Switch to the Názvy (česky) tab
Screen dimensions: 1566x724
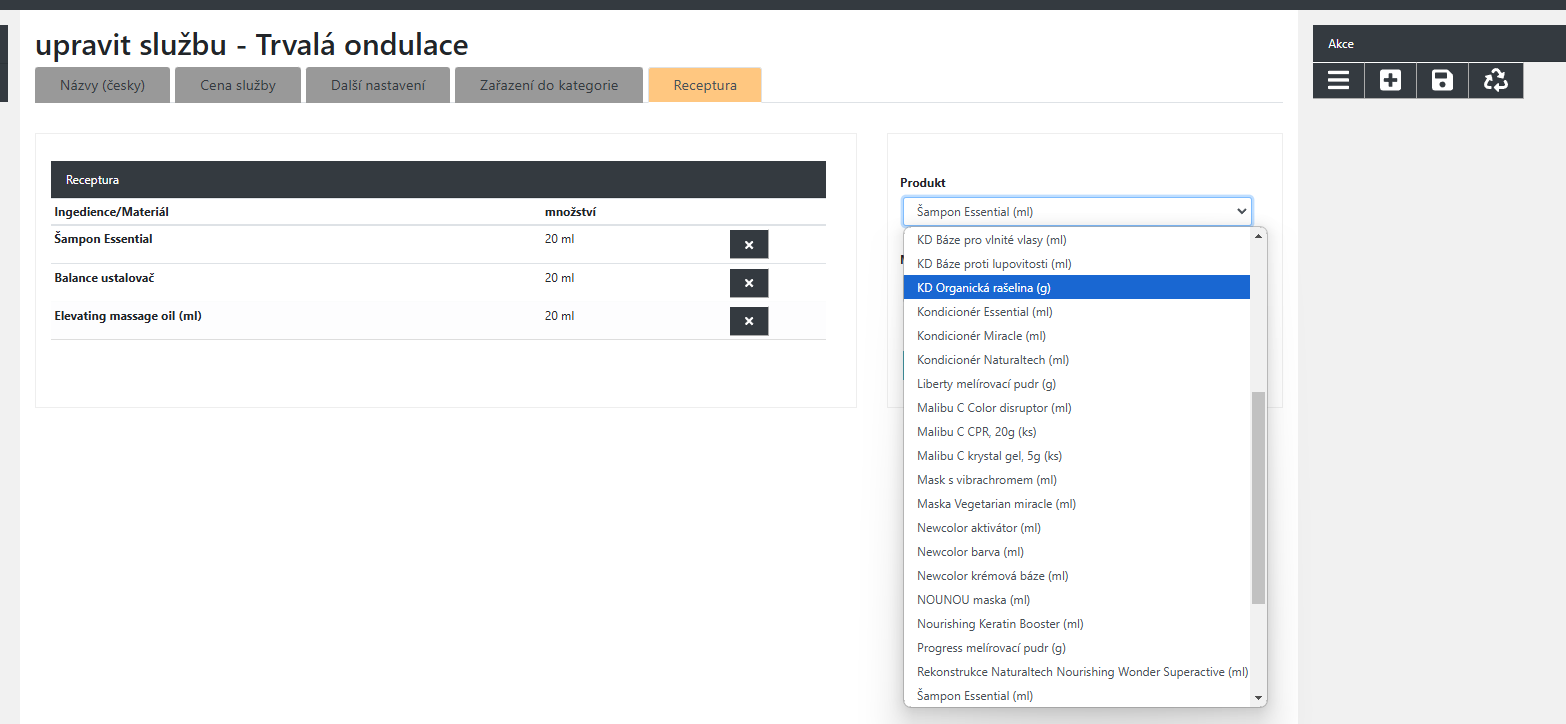point(102,85)
